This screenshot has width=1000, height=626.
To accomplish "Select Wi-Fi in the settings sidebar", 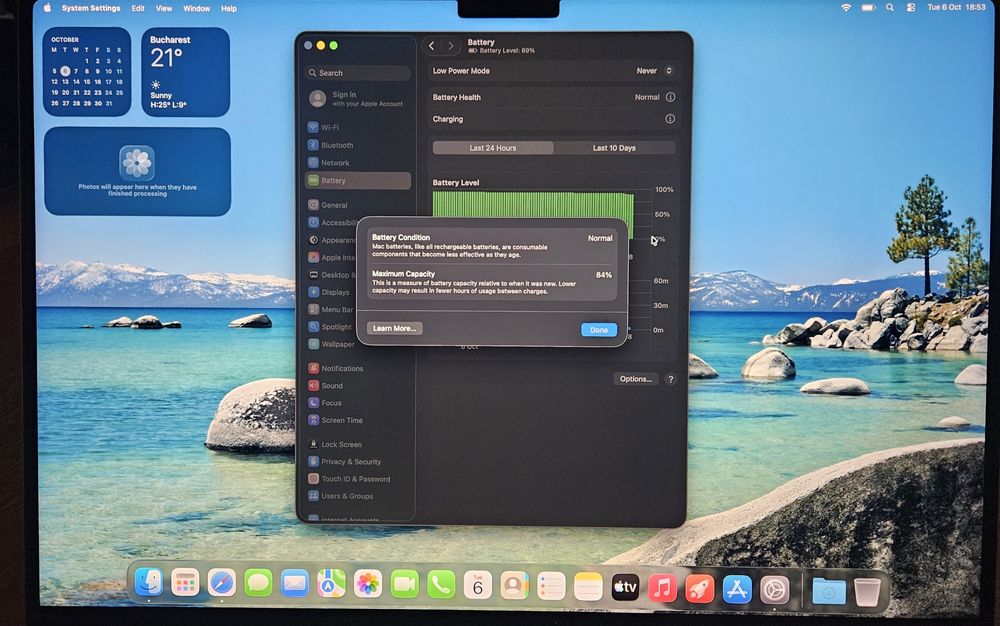I will [358, 127].
